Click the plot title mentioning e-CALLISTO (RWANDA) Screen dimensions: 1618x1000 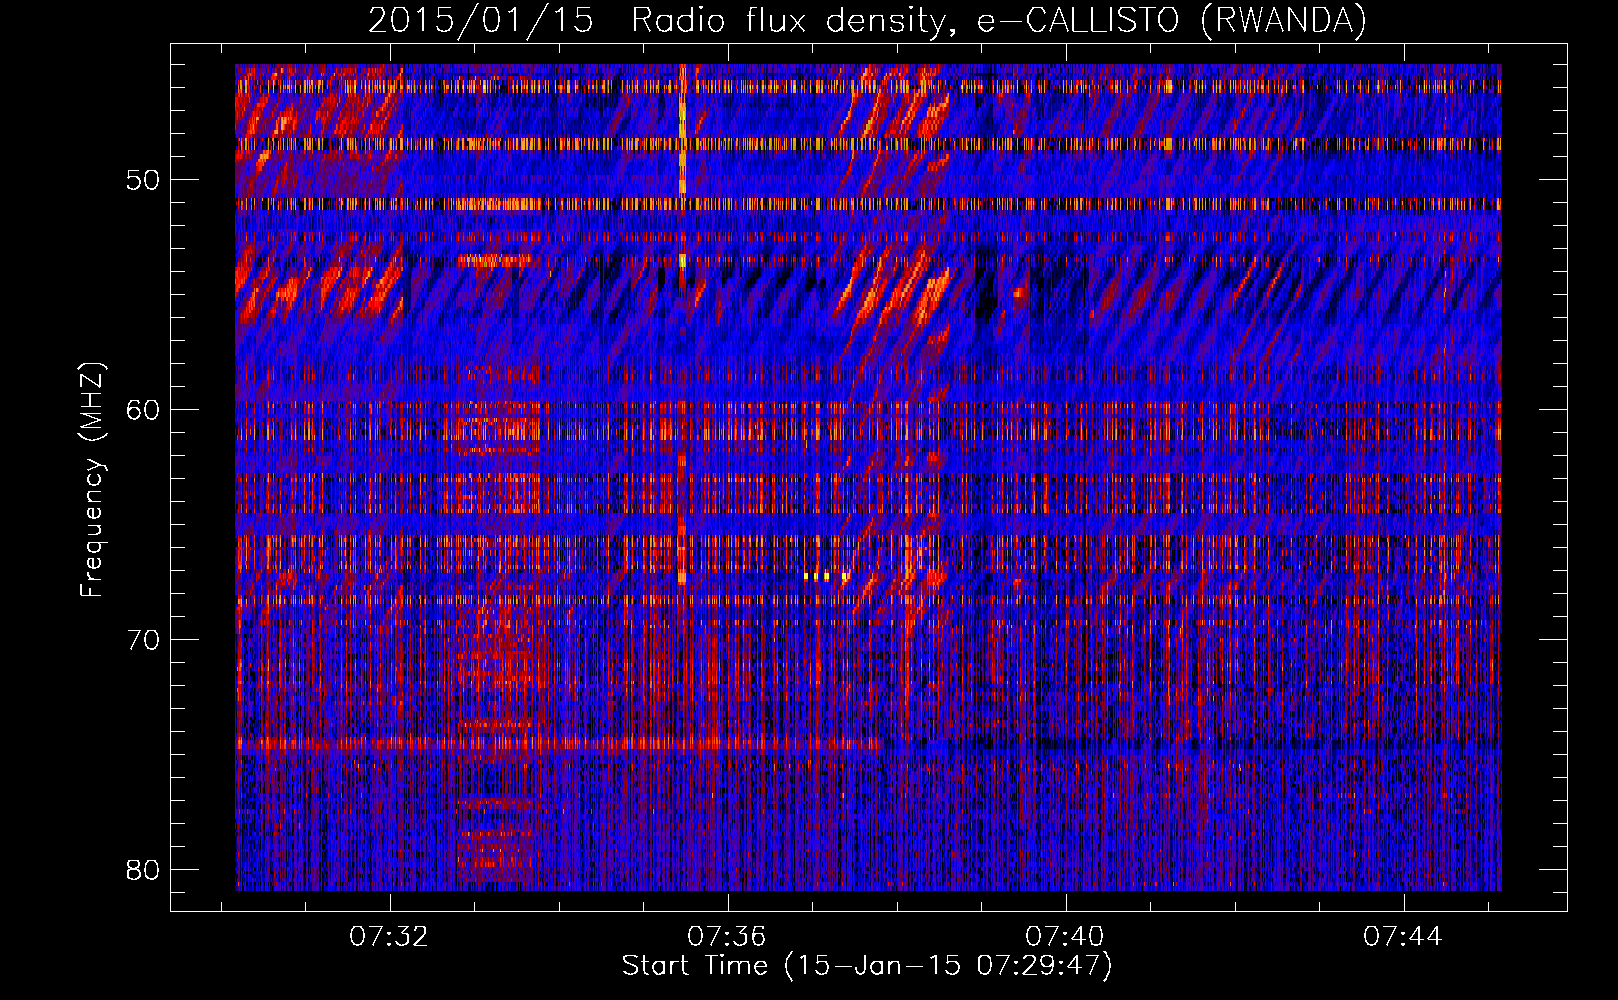click(867, 20)
